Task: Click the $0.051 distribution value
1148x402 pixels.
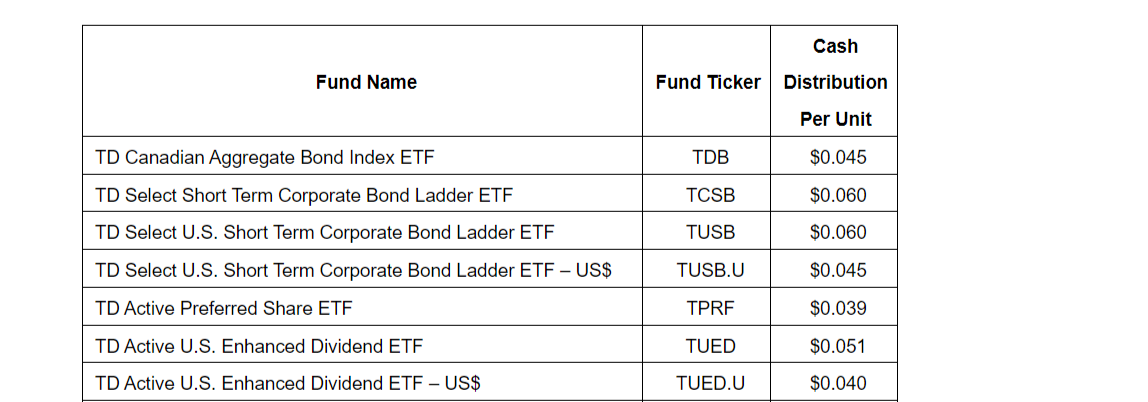Action: (838, 346)
